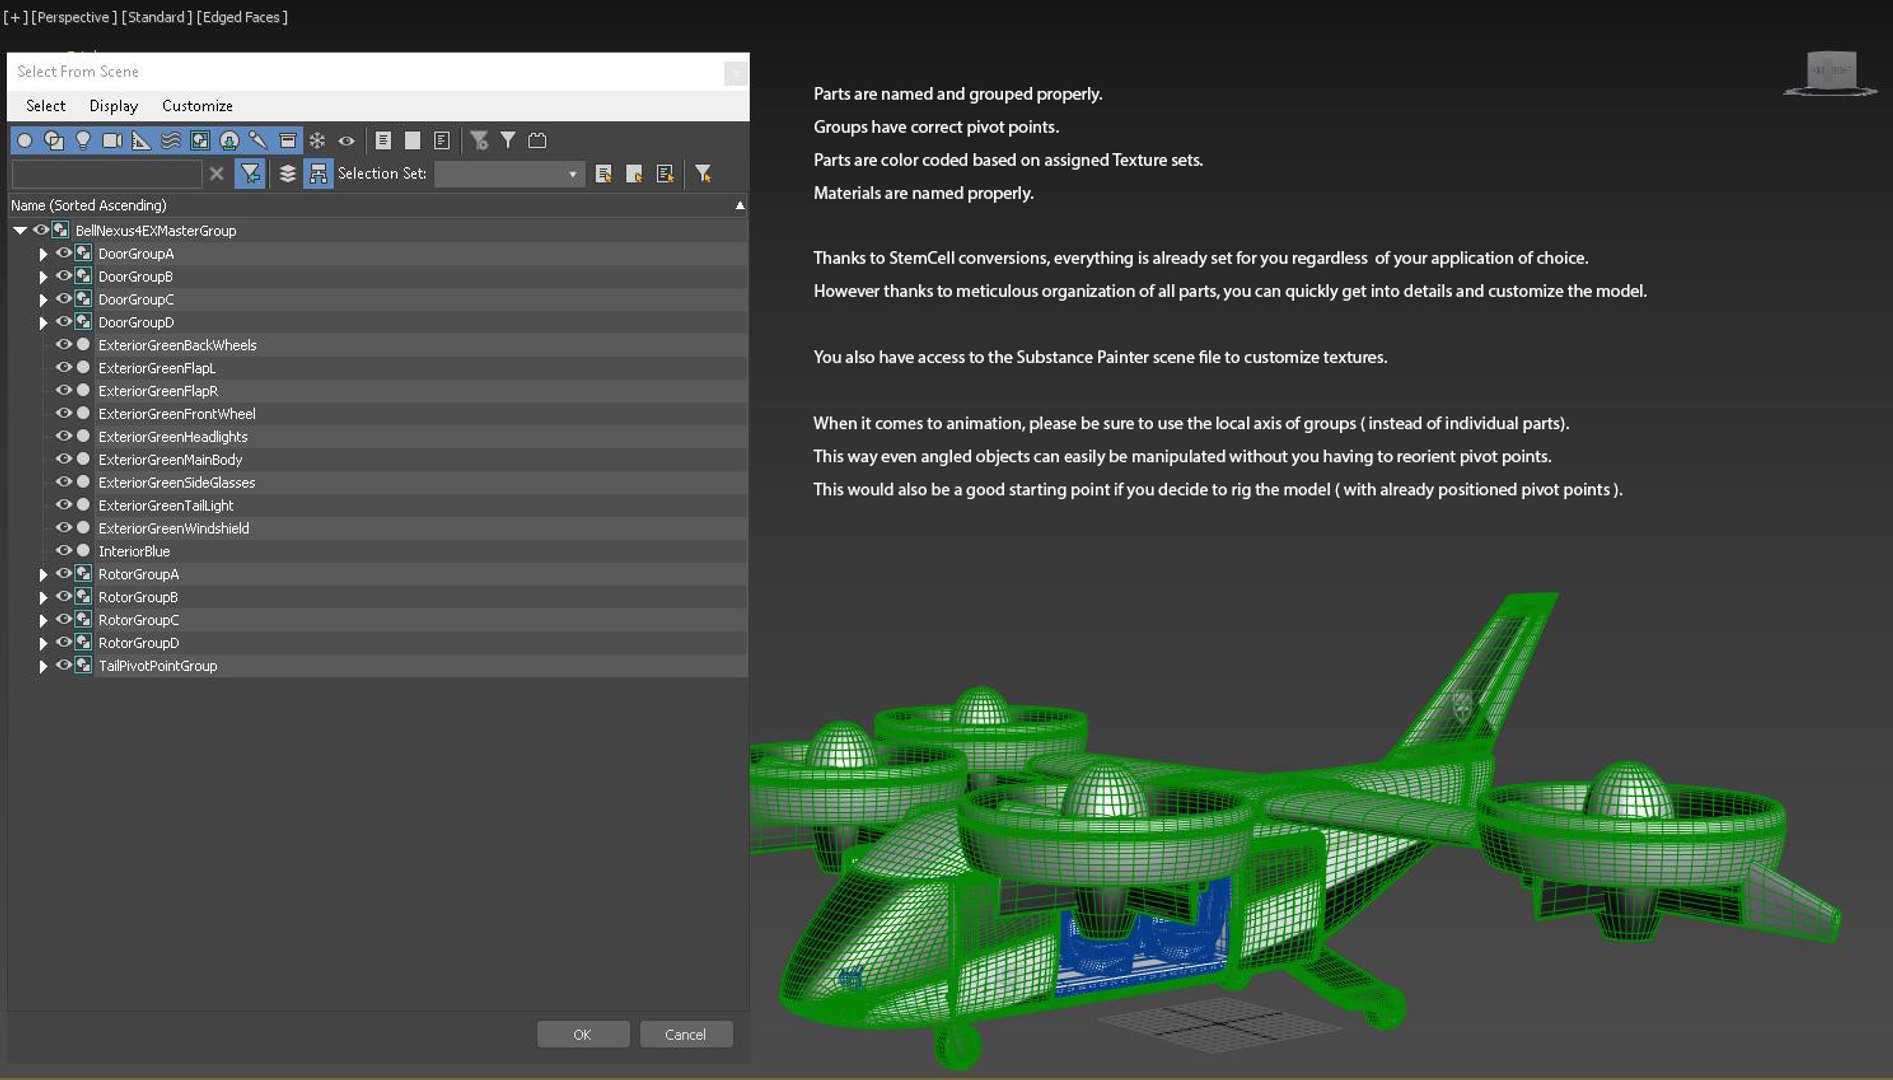Open the Select menu

click(x=45, y=106)
